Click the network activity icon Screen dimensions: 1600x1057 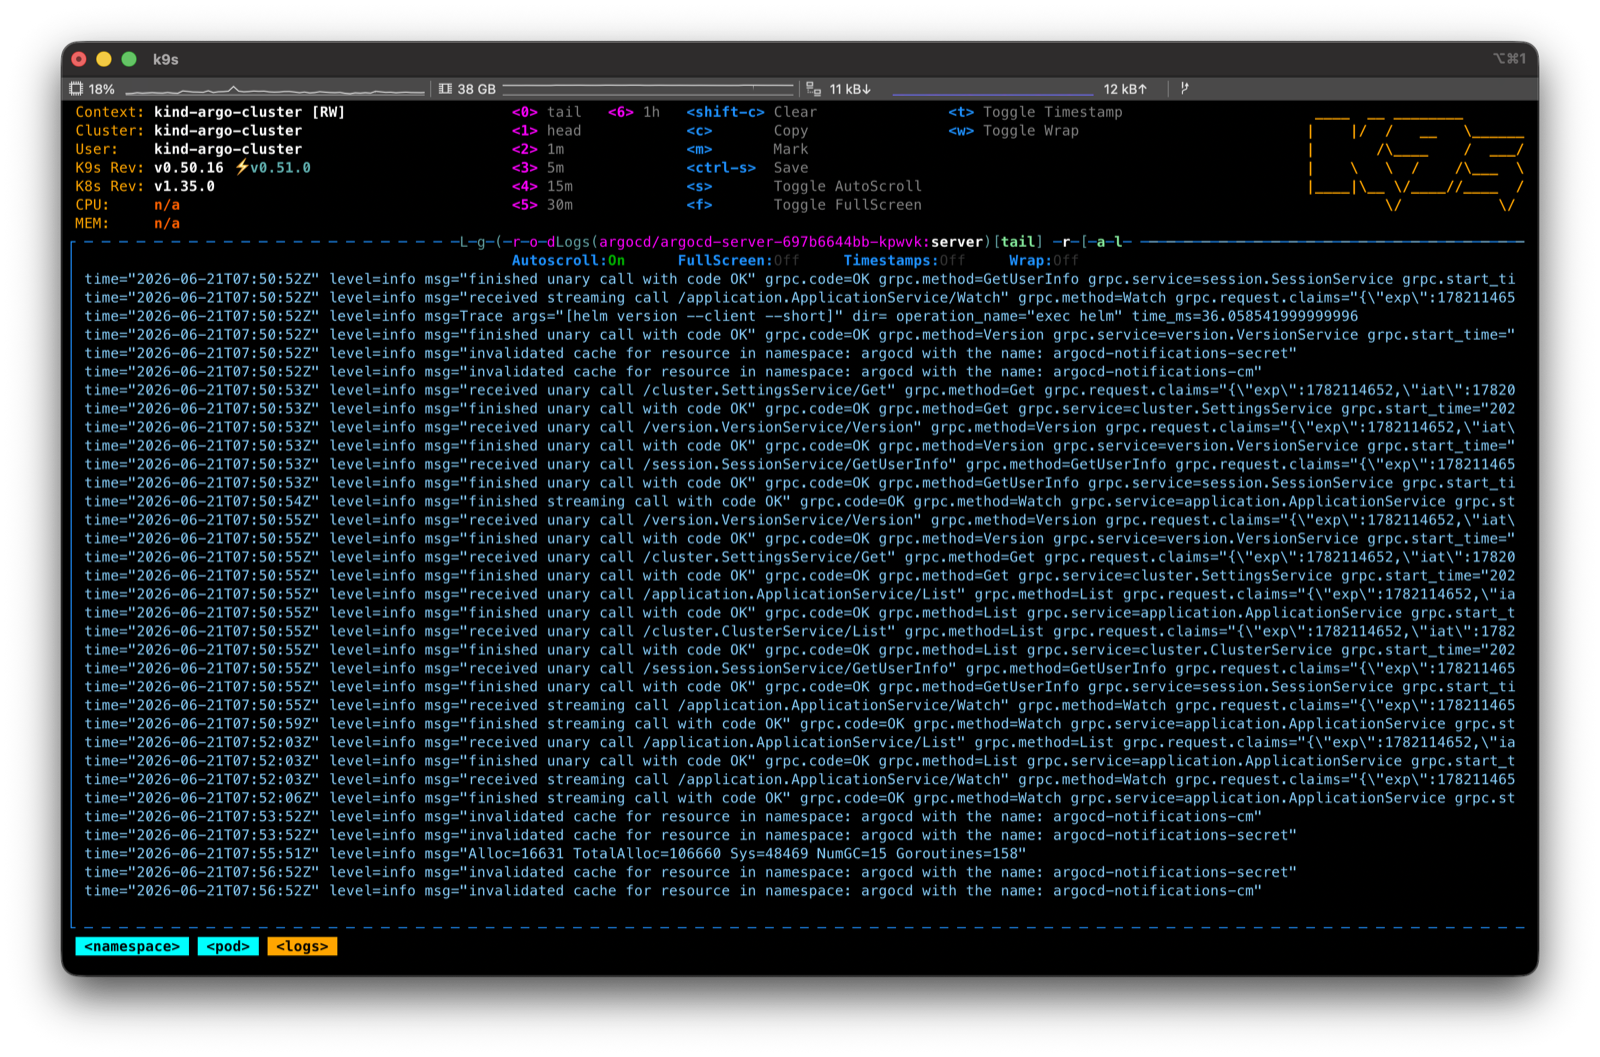pyautogui.click(x=813, y=89)
